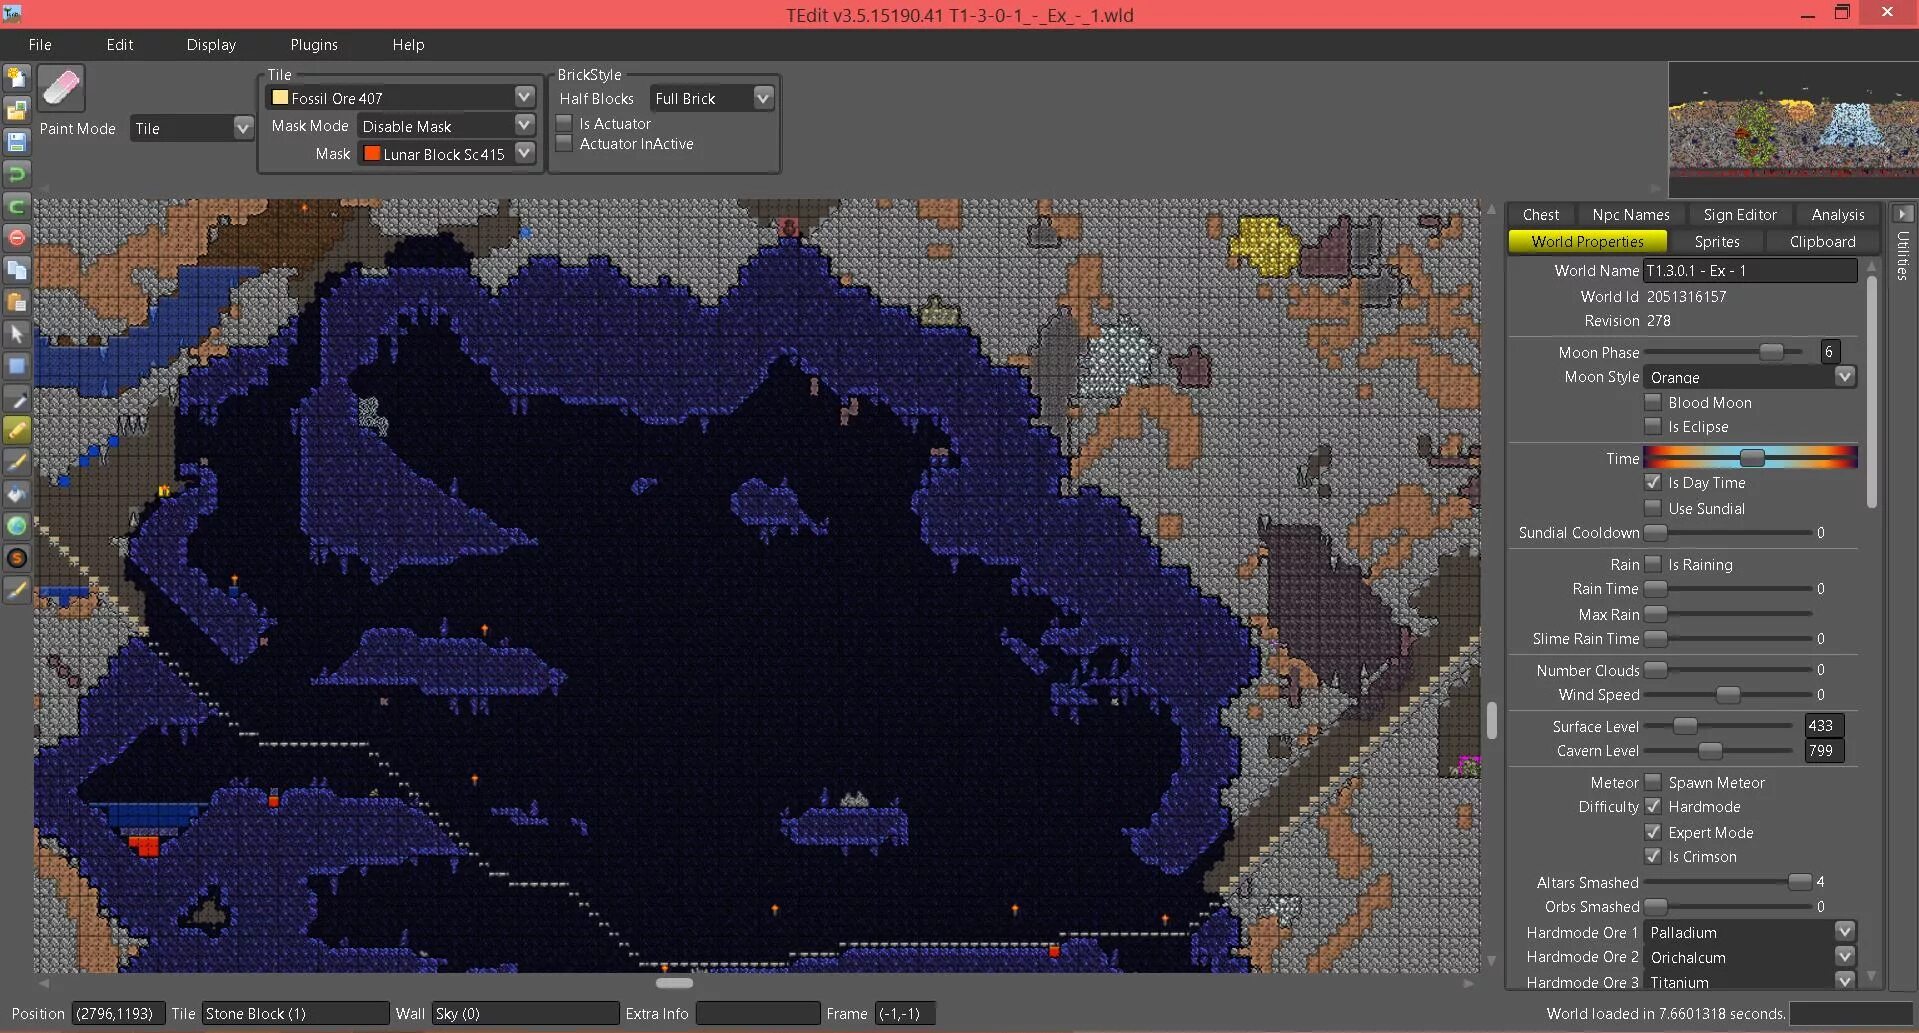
Task: Switch to the Npc Names tab
Action: 1631,214
